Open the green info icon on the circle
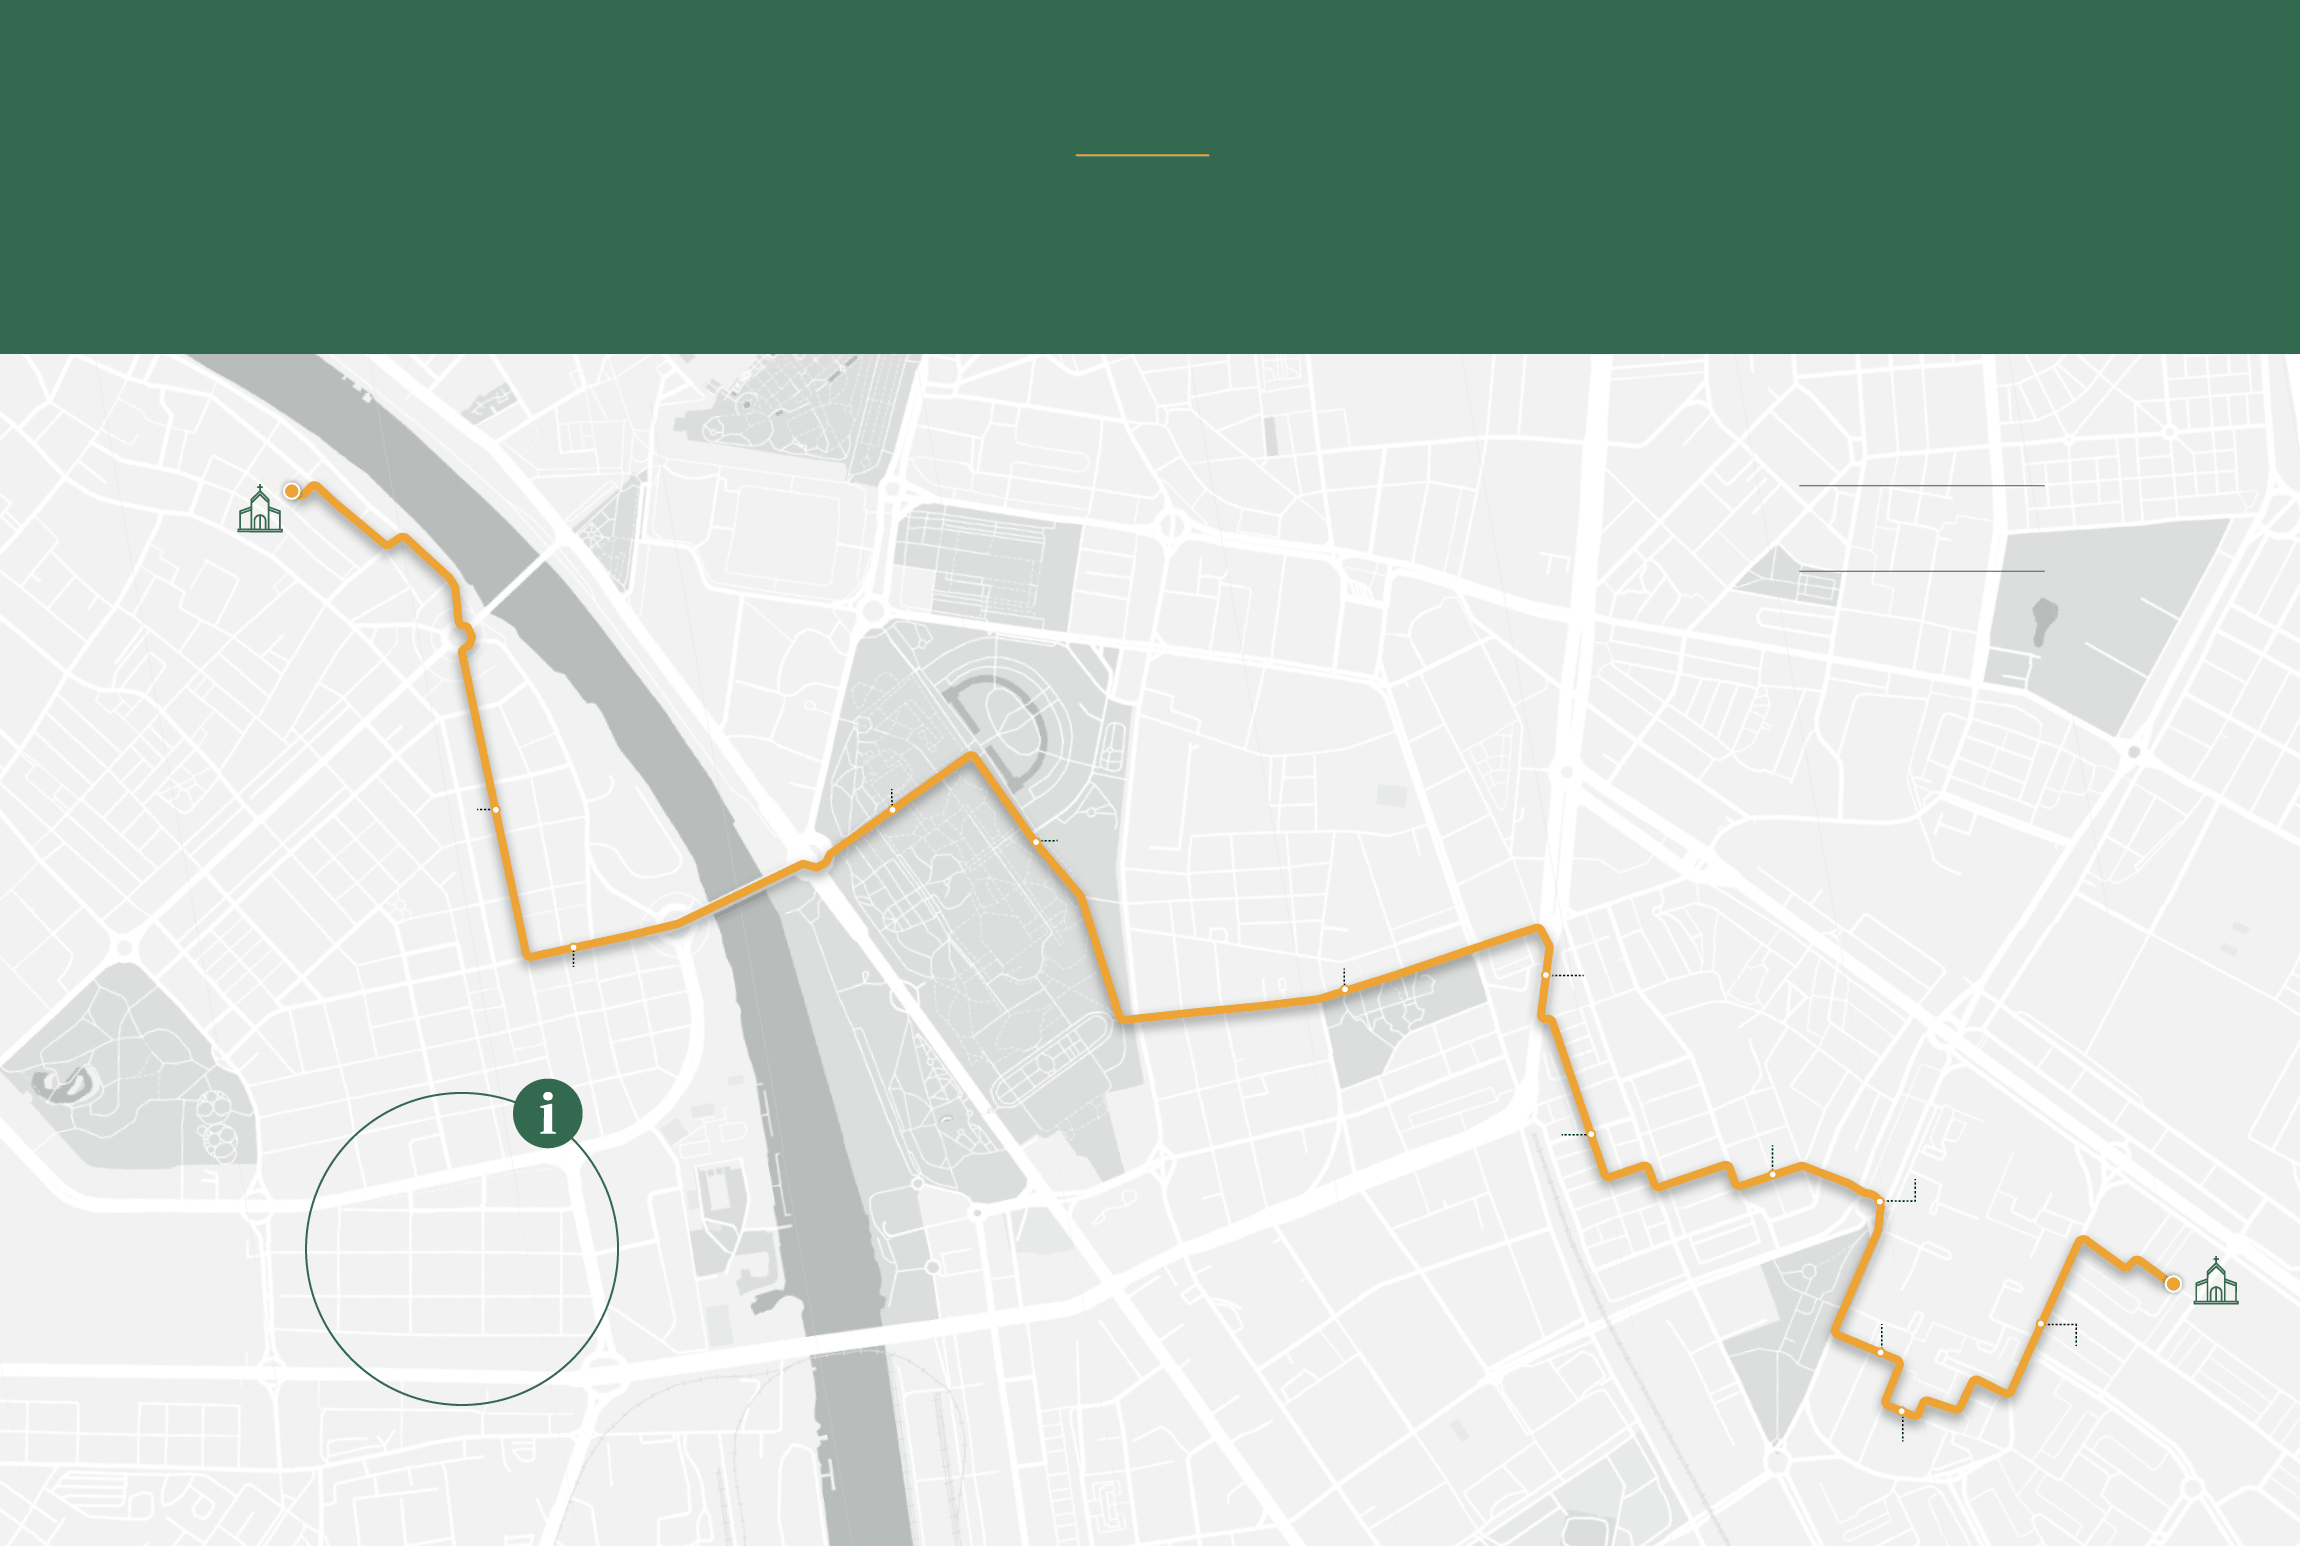2300x1546 pixels. click(x=548, y=1113)
